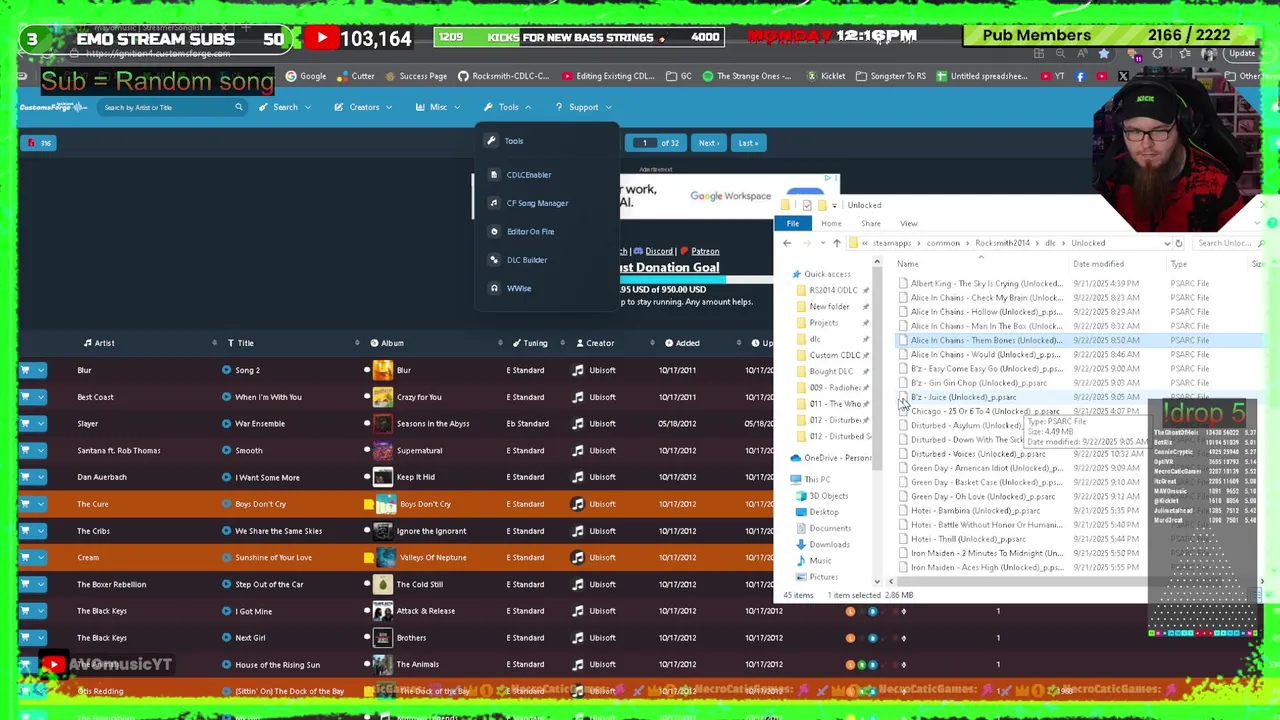The height and width of the screenshot is (720, 1280).
Task: Select CDLCEnabler from Tools dropdown
Action: click(528, 175)
